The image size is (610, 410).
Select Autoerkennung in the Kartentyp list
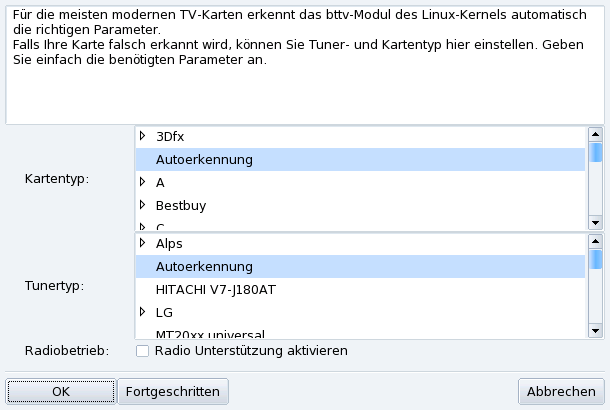[204, 160]
